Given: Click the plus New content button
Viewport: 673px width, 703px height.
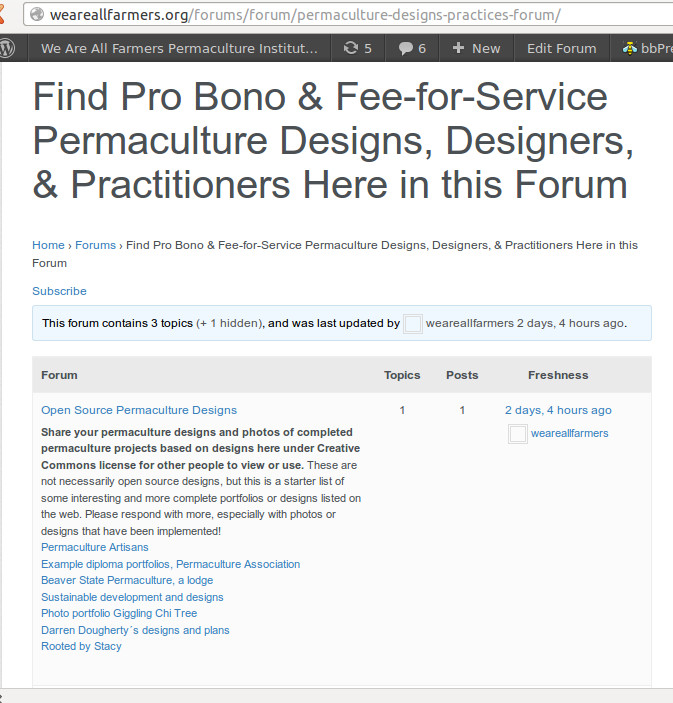Looking at the screenshot, I should click(x=476, y=48).
